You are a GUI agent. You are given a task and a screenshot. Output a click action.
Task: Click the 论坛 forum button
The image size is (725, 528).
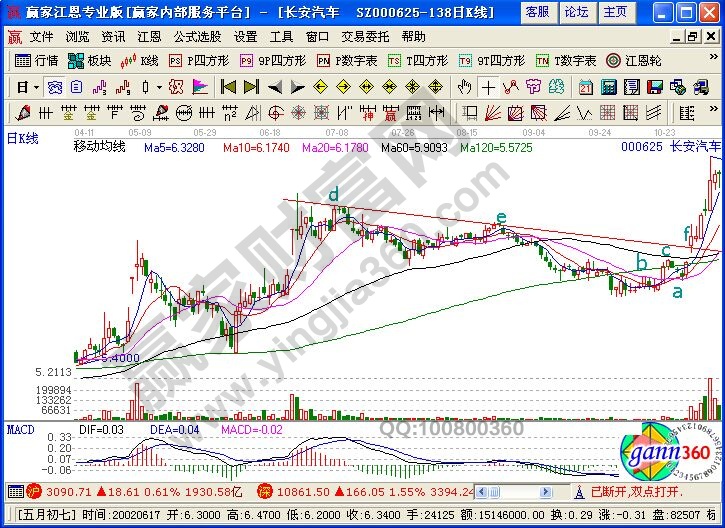[x=576, y=12]
